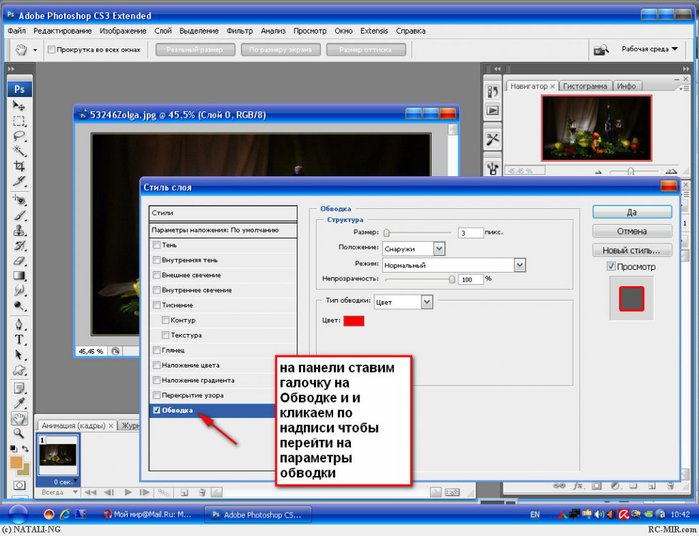Select the Gradient tool
Viewport: 699px width, 536px height.
(x=19, y=276)
